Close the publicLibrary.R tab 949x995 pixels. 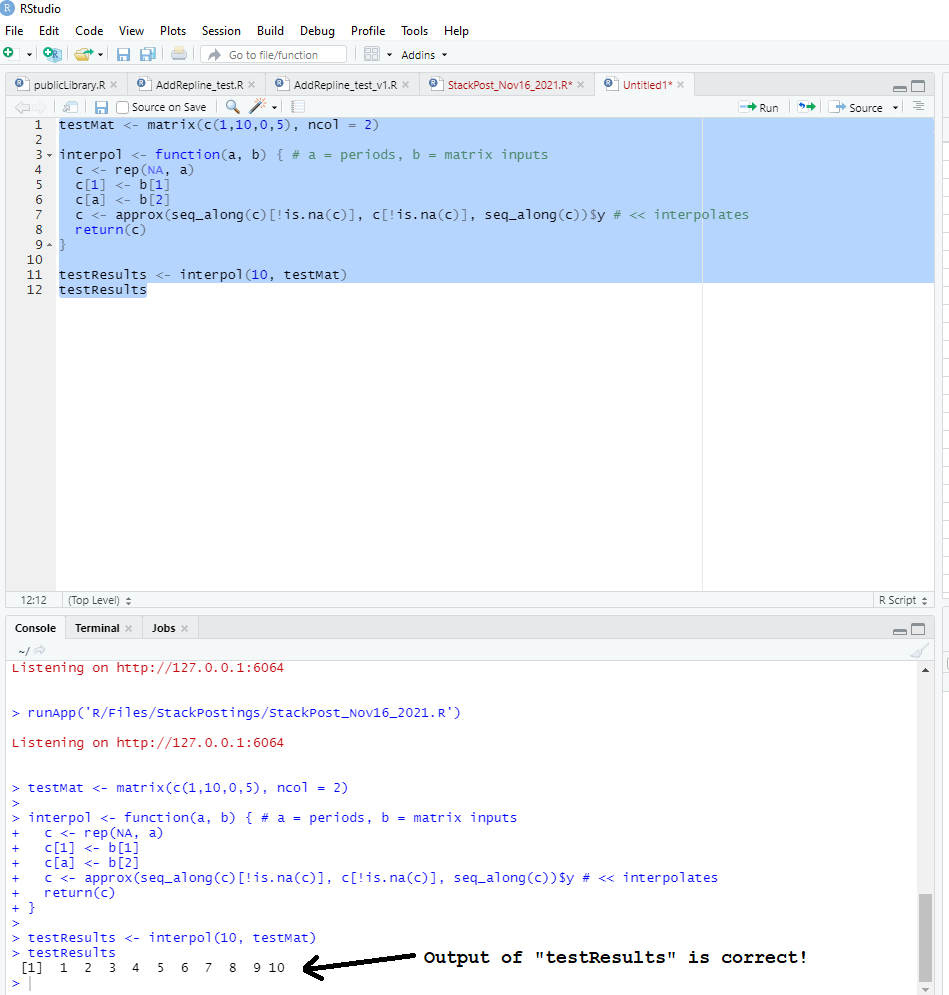(x=114, y=84)
